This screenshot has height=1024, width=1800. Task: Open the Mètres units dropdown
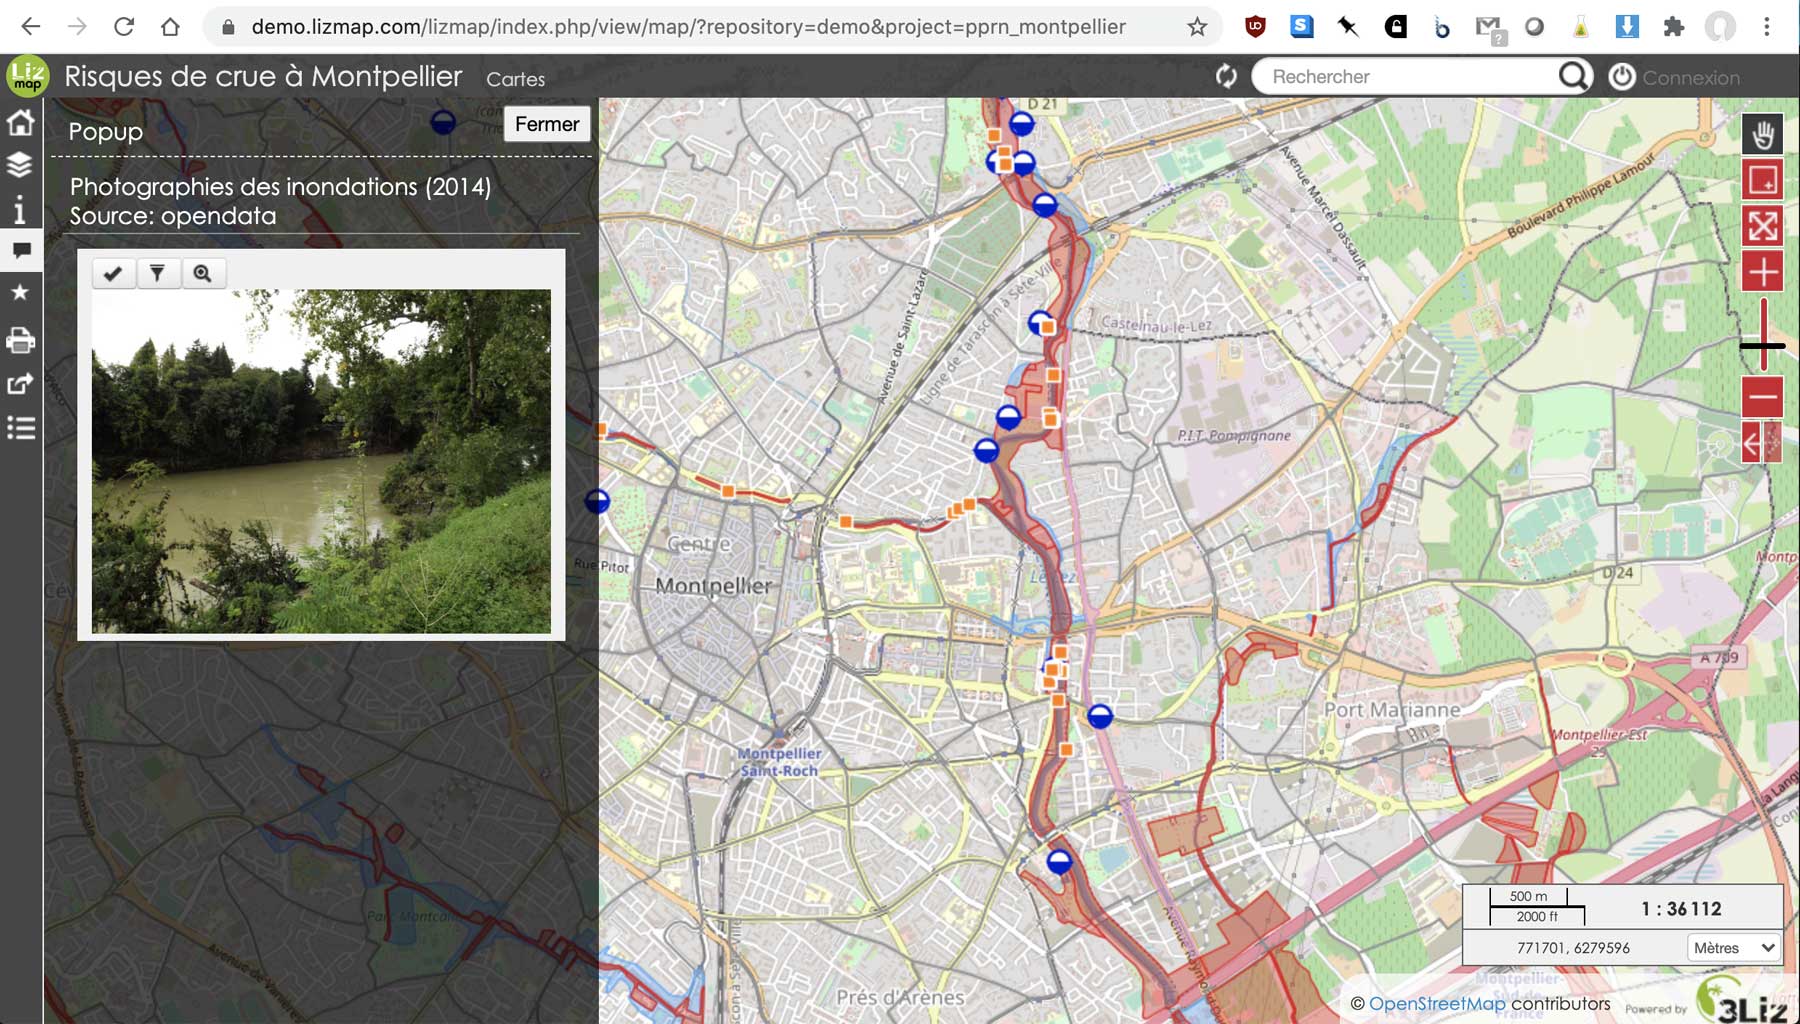click(x=1734, y=948)
